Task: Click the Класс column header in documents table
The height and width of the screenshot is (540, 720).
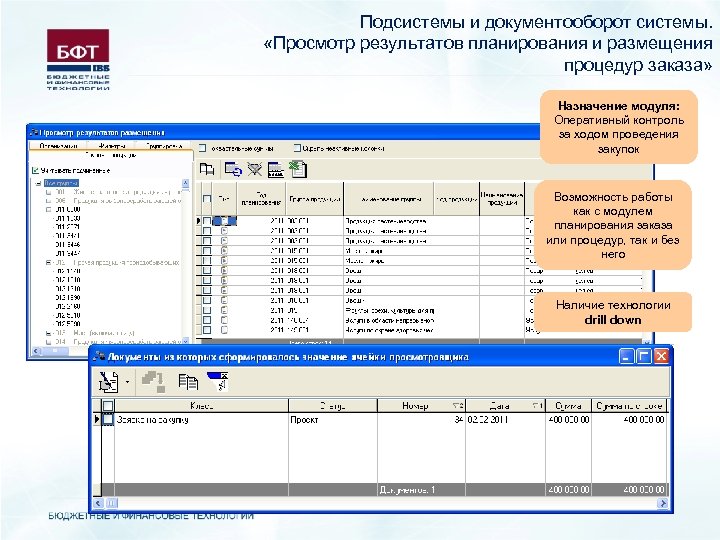Action: coord(201,406)
